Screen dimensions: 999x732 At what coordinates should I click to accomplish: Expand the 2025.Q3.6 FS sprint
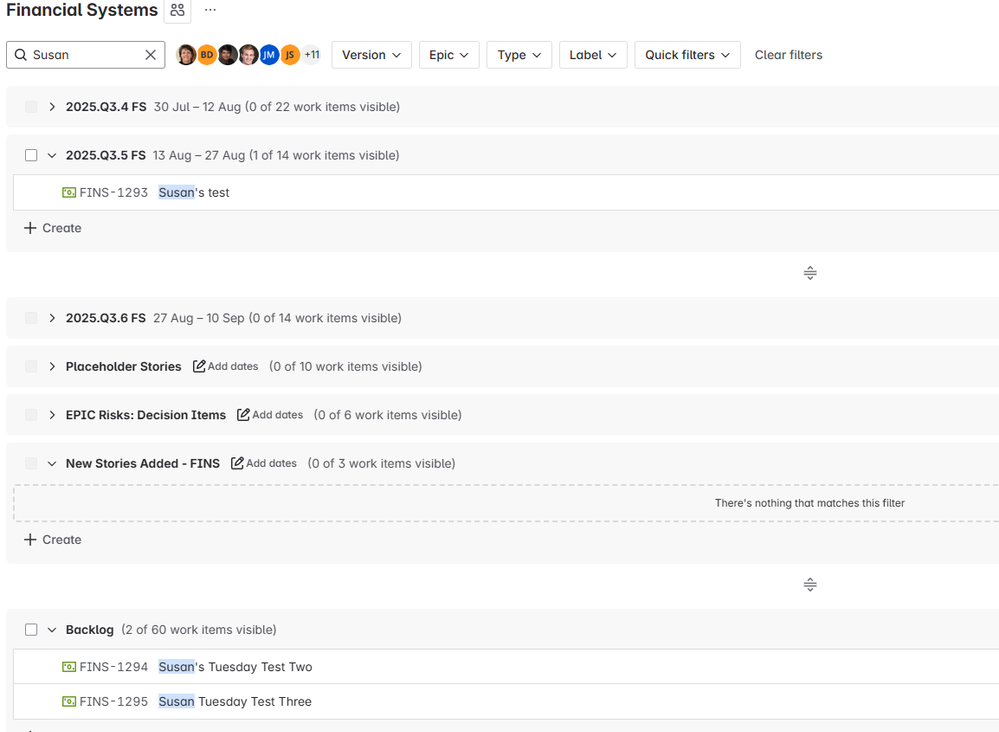point(52,318)
